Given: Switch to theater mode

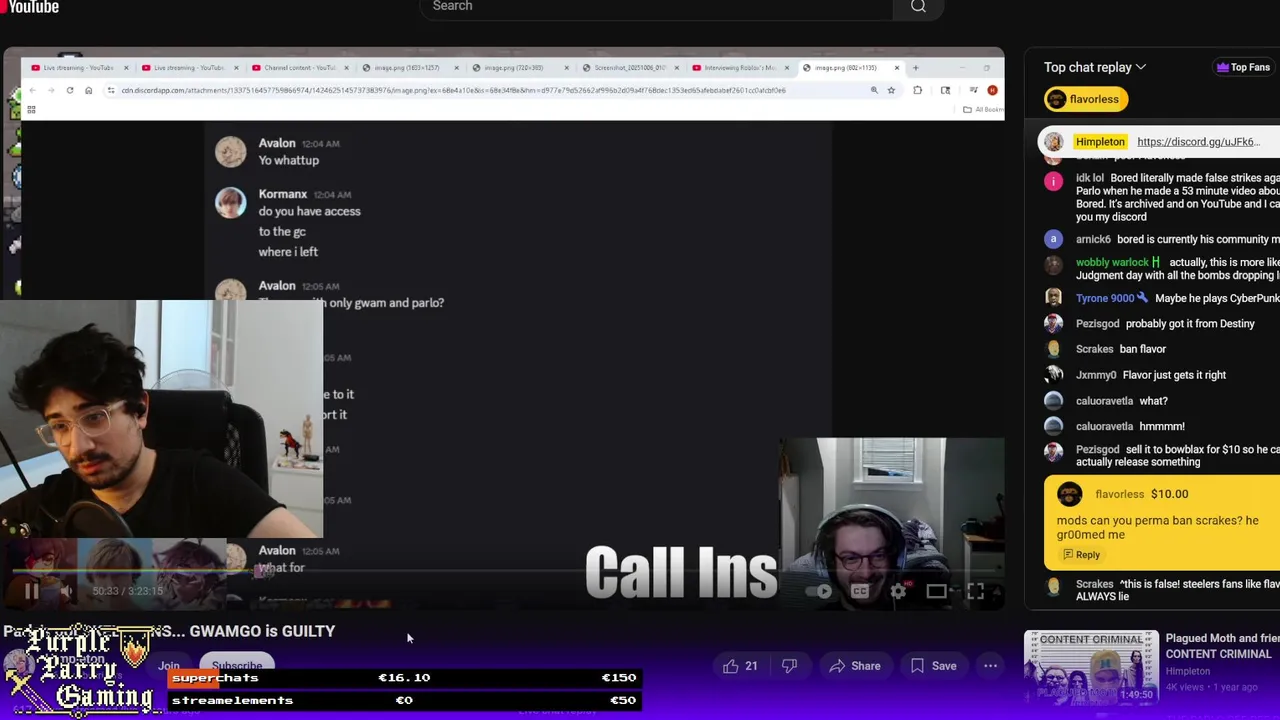Looking at the screenshot, I should click(937, 591).
